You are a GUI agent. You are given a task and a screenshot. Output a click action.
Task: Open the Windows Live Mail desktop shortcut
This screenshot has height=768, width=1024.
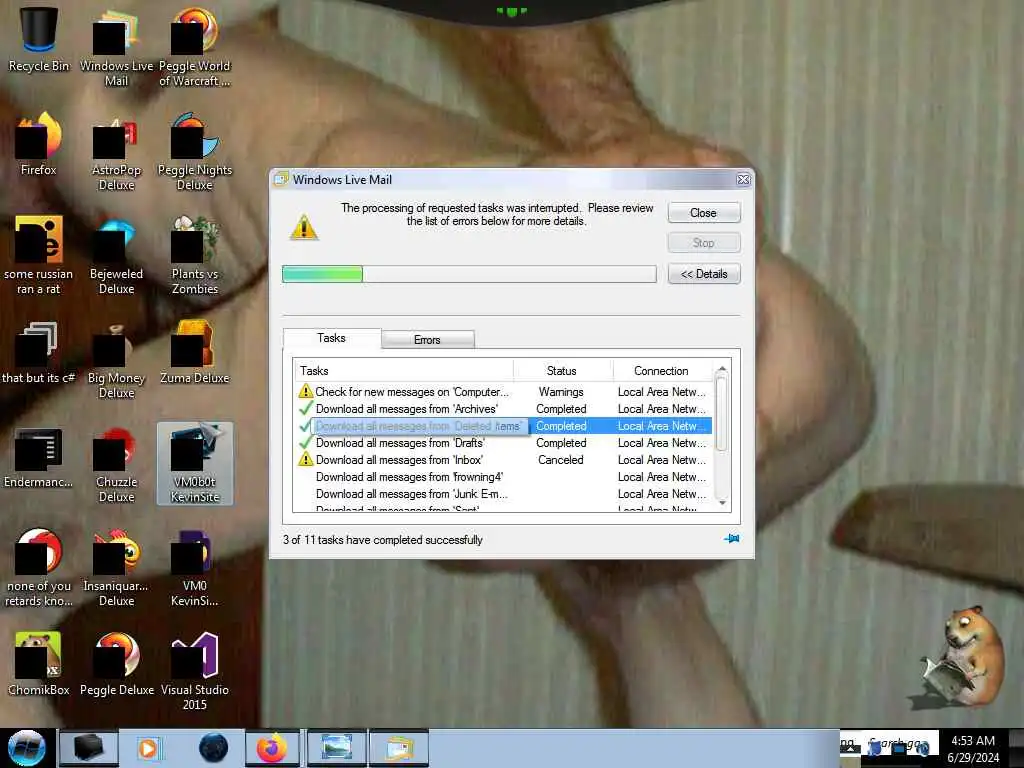(x=116, y=47)
